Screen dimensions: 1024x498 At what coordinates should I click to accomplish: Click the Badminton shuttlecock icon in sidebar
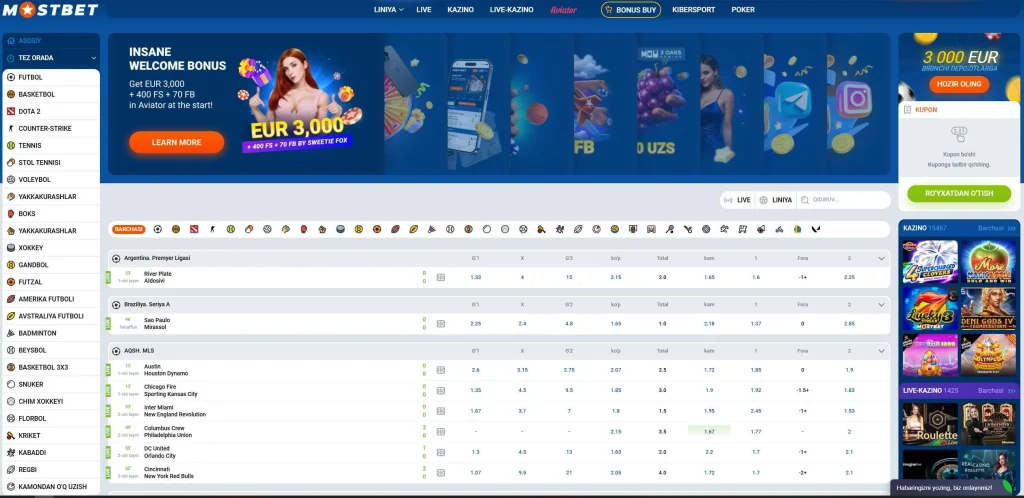(11, 333)
